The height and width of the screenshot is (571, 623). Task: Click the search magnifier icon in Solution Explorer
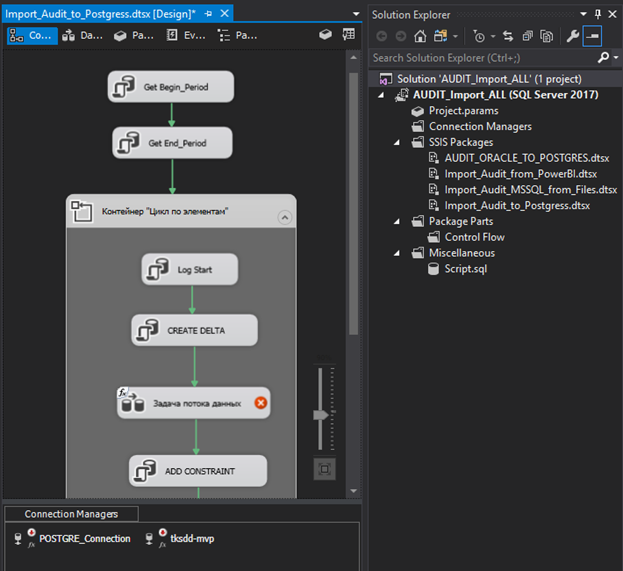(604, 58)
